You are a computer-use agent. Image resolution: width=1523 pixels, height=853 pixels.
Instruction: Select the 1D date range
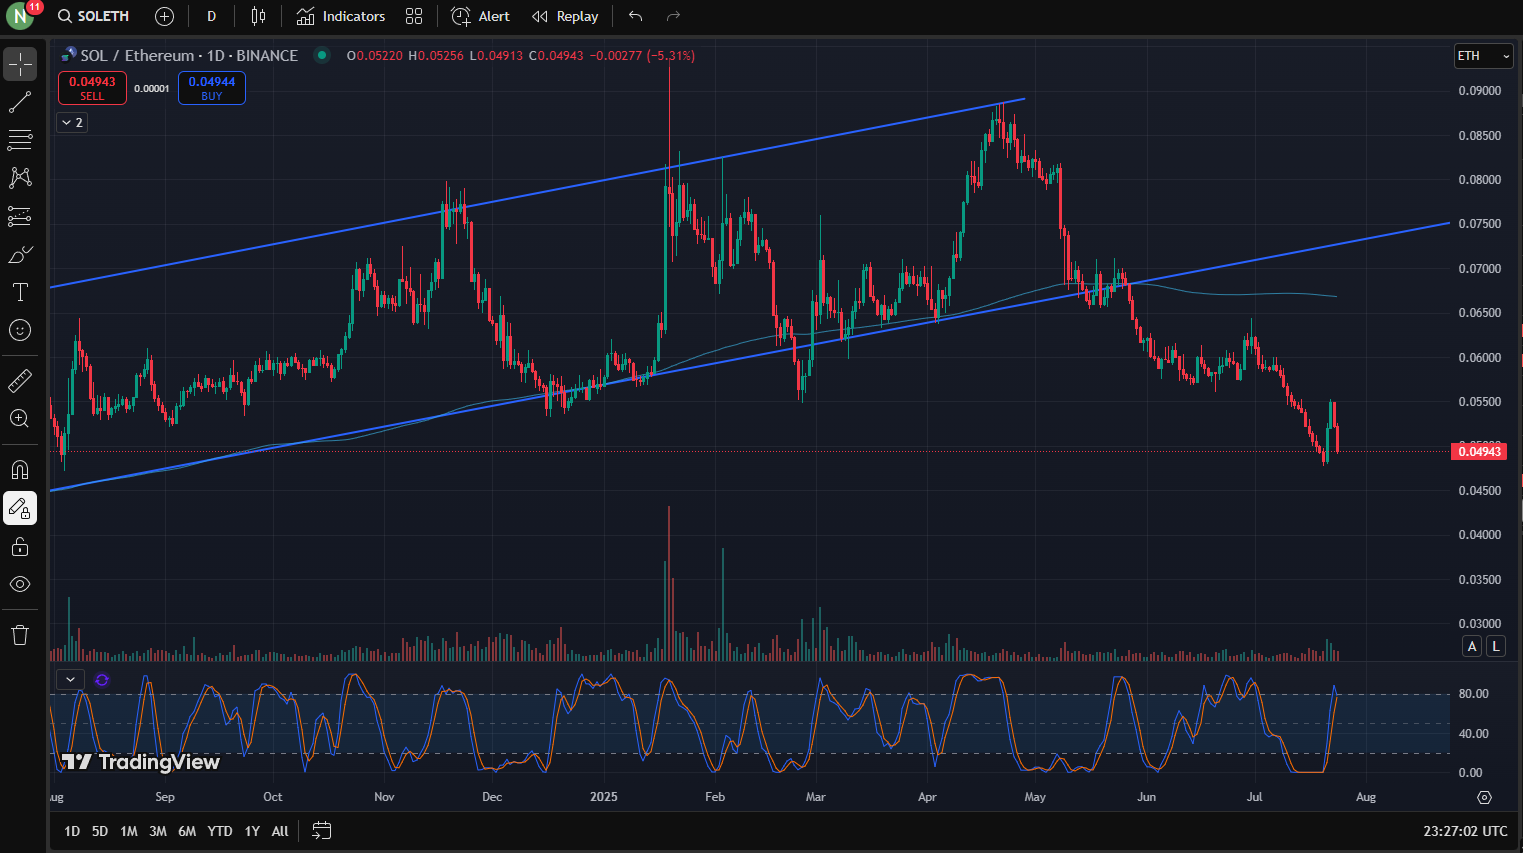point(72,831)
